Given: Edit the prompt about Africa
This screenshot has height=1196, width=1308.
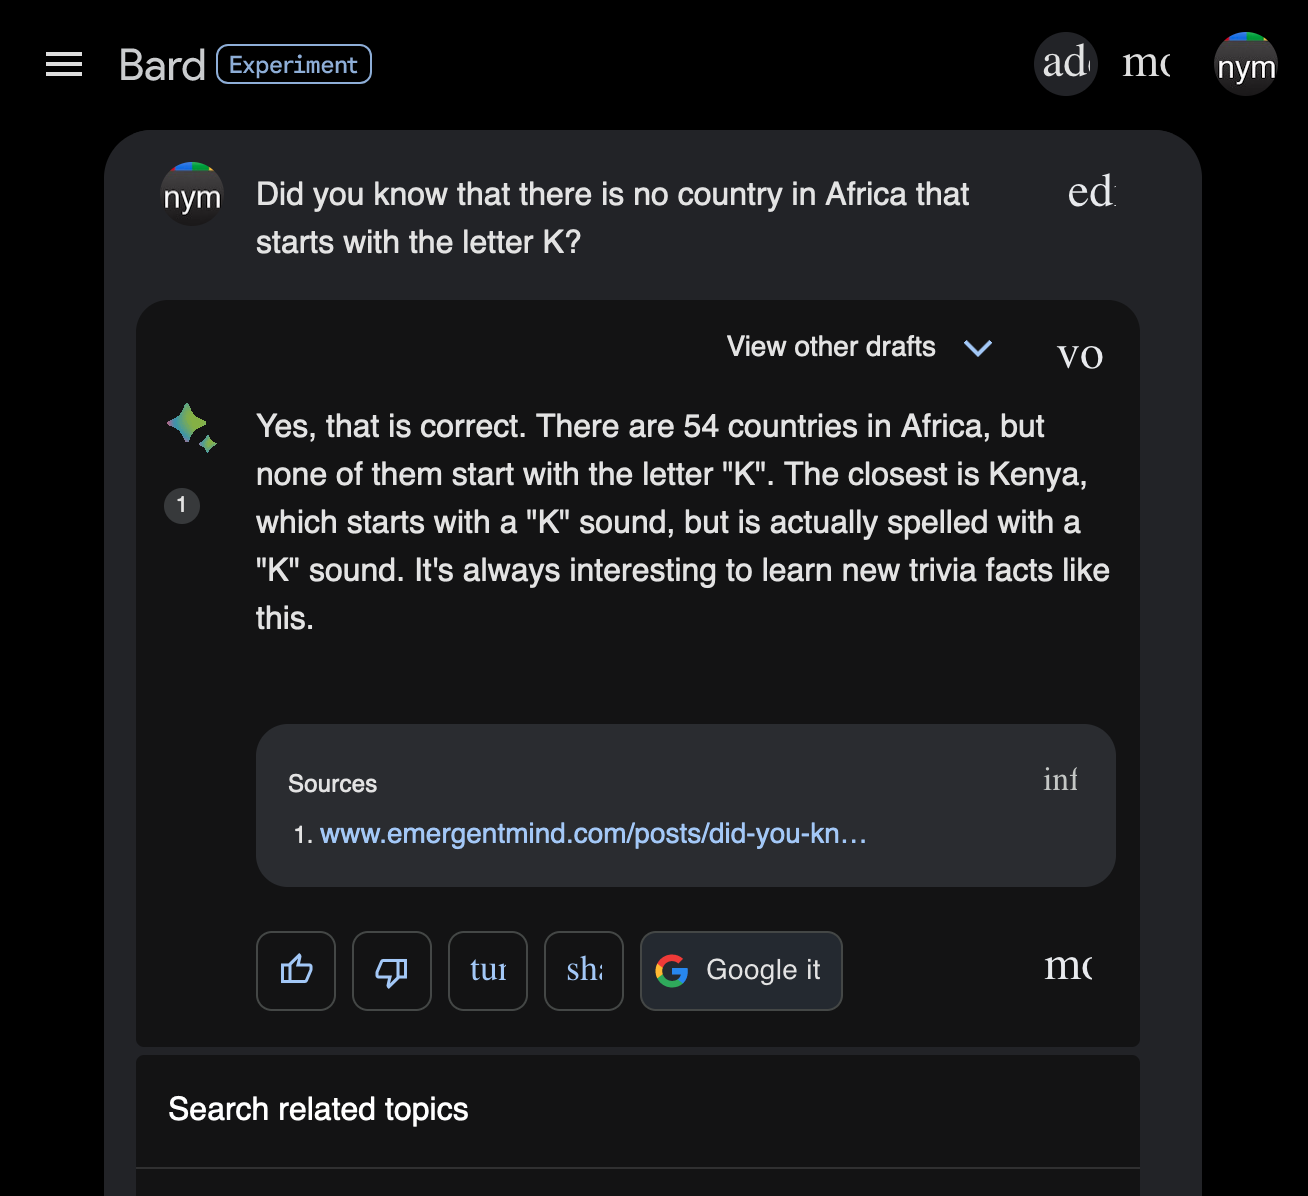Looking at the screenshot, I should coord(1091,192).
